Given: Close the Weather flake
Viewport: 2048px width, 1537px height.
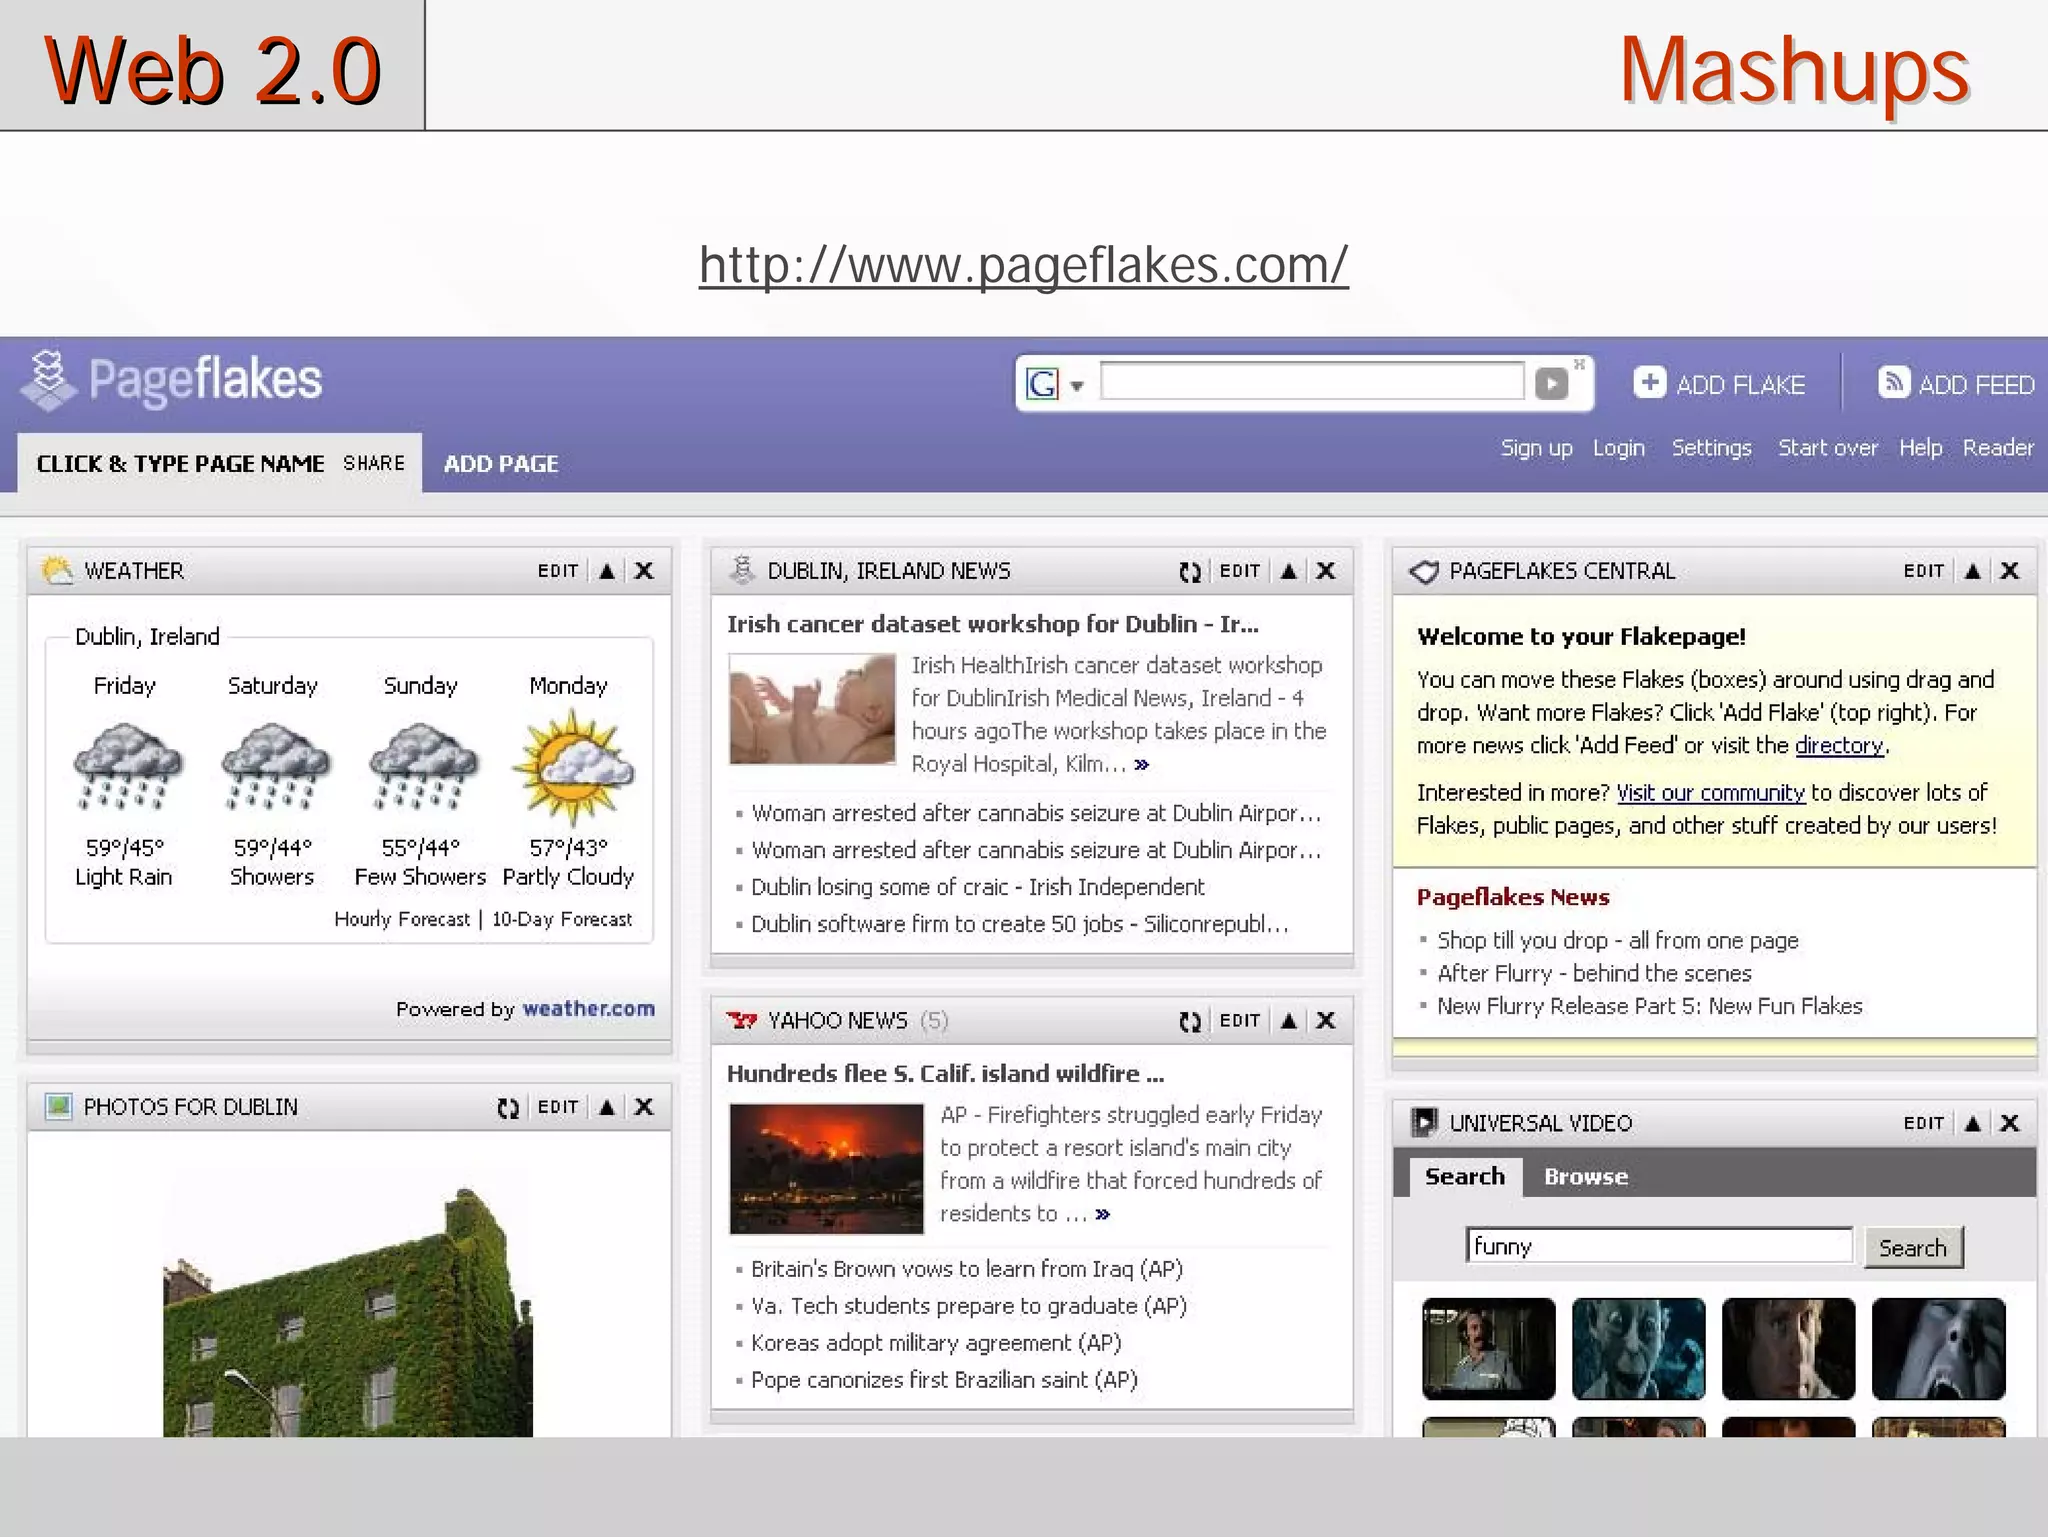Looking at the screenshot, I should pyautogui.click(x=645, y=571).
